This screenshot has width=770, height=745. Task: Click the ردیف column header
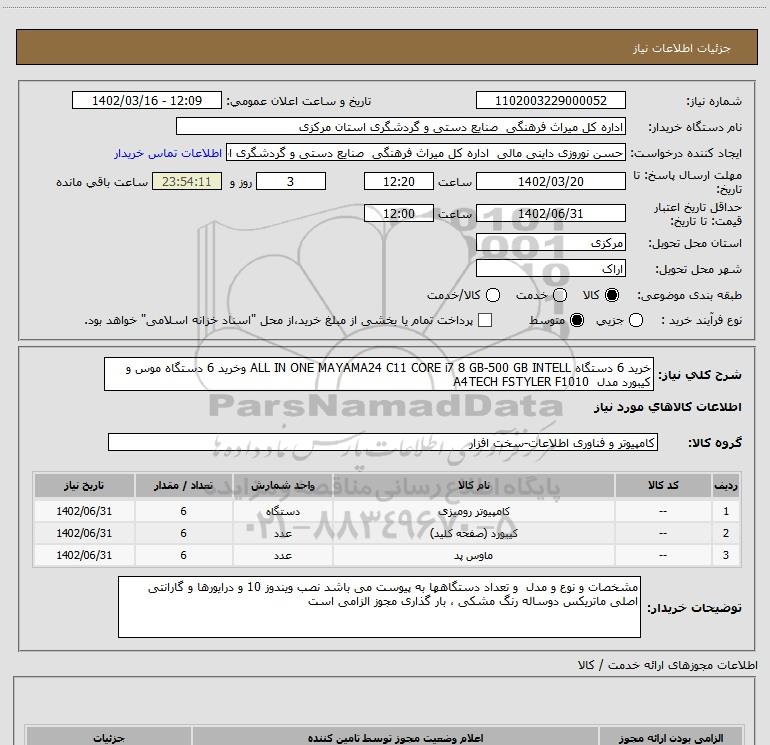pyautogui.click(x=726, y=485)
